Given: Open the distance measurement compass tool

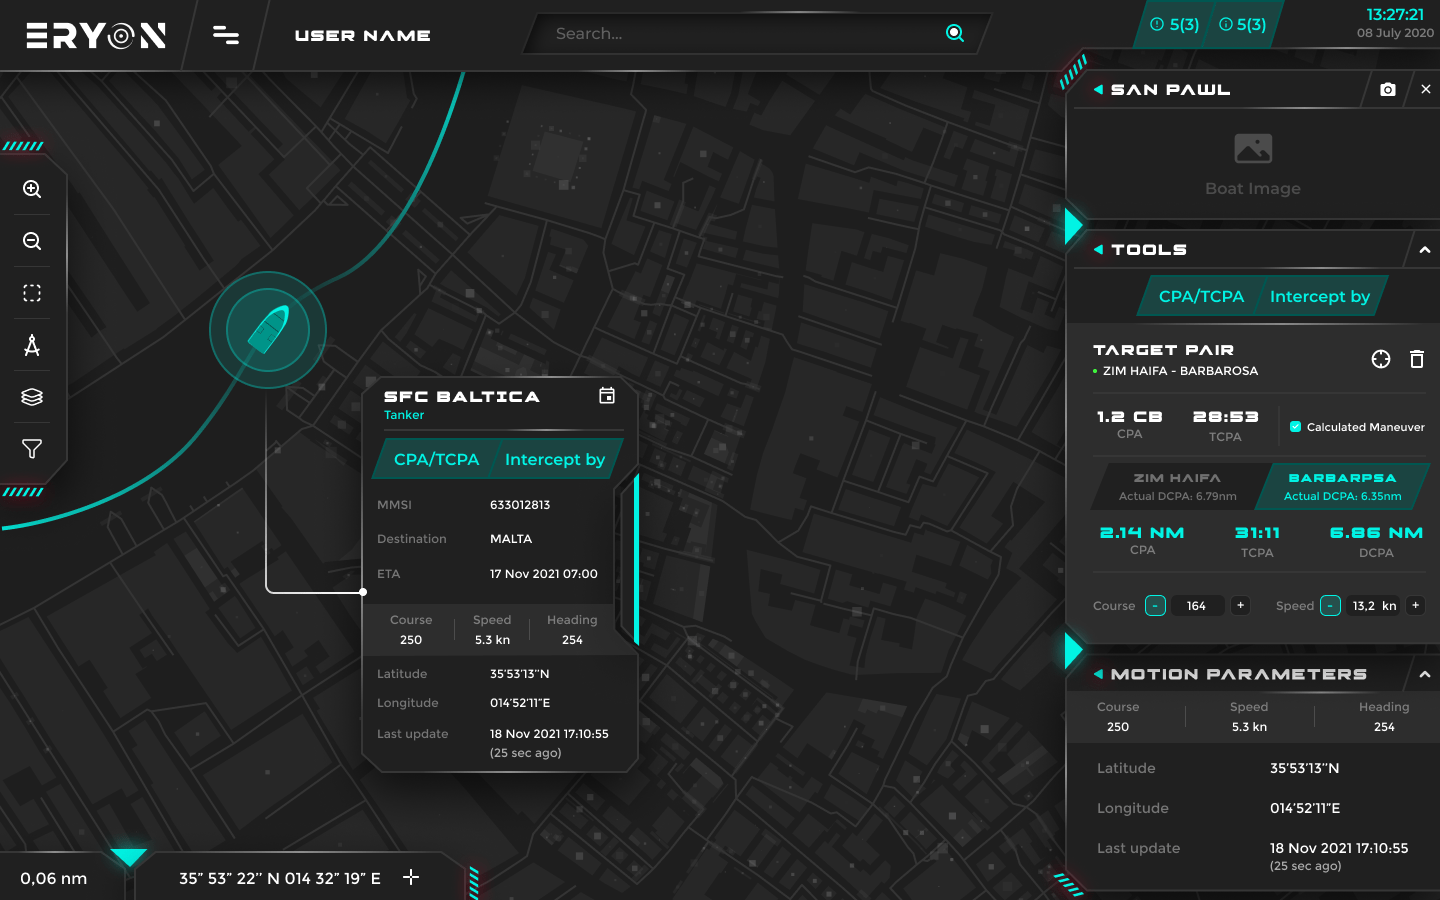Looking at the screenshot, I should (31, 345).
